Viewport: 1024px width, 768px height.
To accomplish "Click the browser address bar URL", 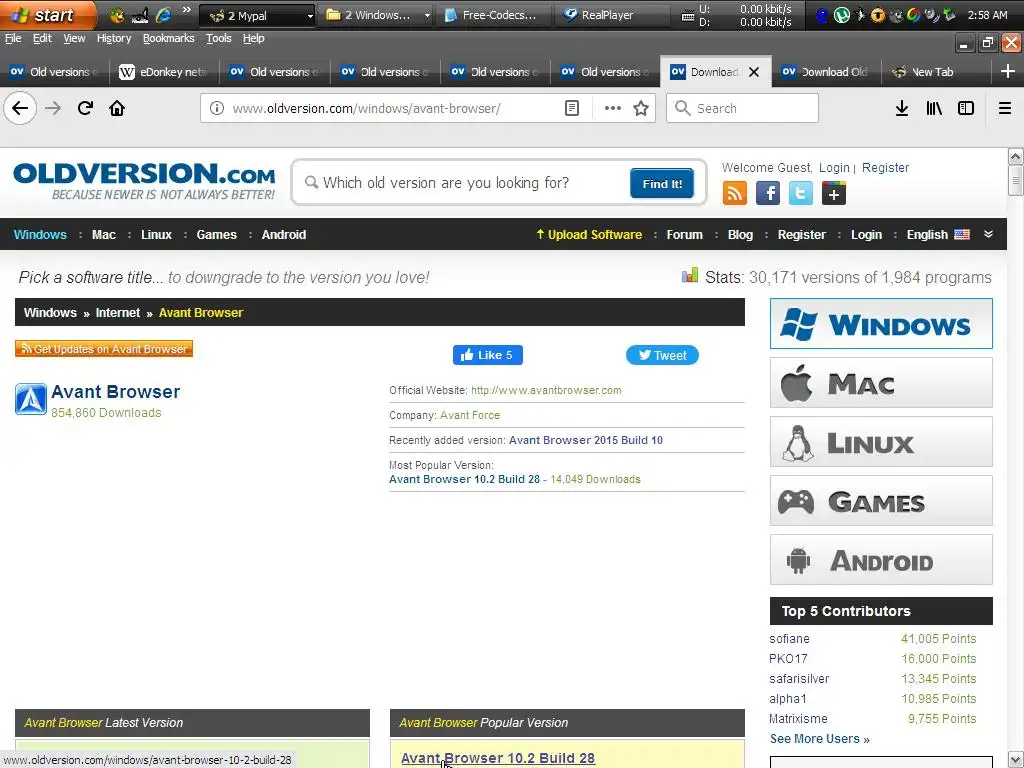I will 366,108.
